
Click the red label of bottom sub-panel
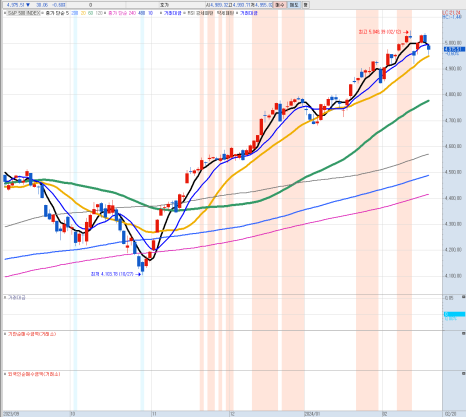point(34,374)
